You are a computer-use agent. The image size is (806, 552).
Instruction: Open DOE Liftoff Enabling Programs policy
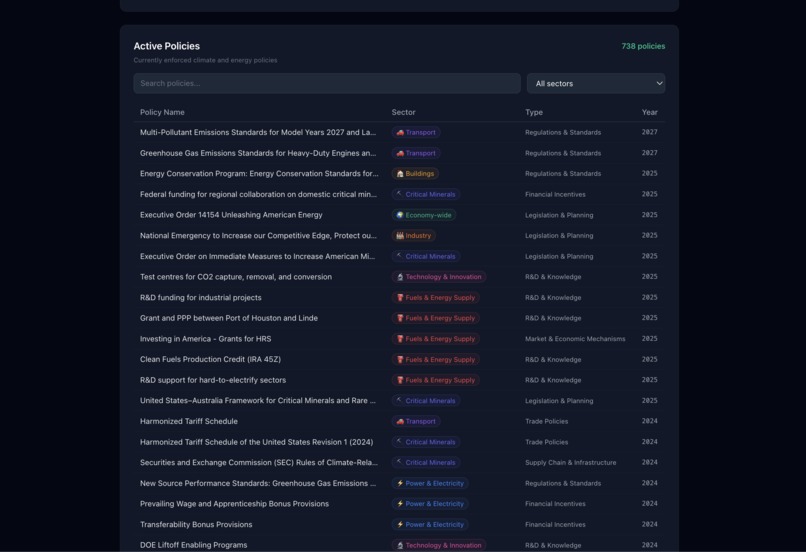click(x=193, y=545)
